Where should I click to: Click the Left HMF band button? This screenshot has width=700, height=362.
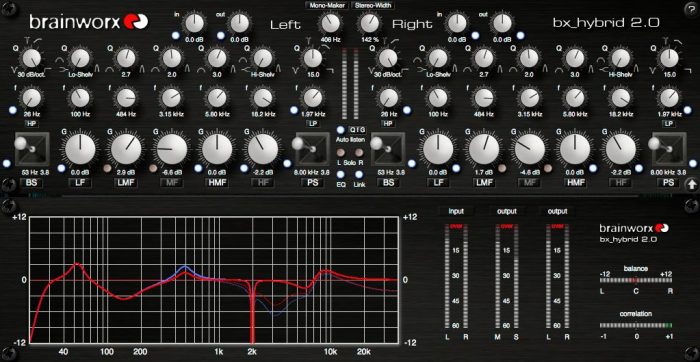(216, 182)
